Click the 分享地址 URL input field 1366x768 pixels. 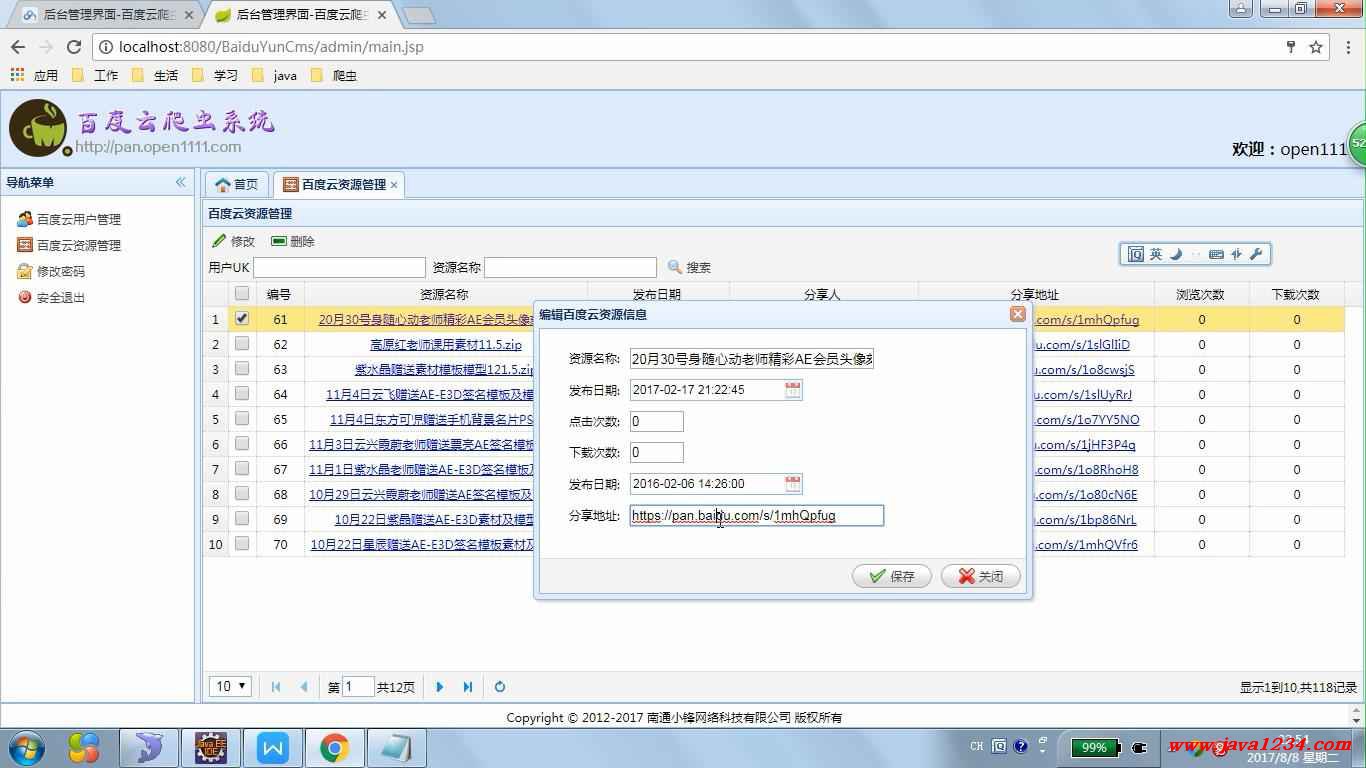point(757,515)
